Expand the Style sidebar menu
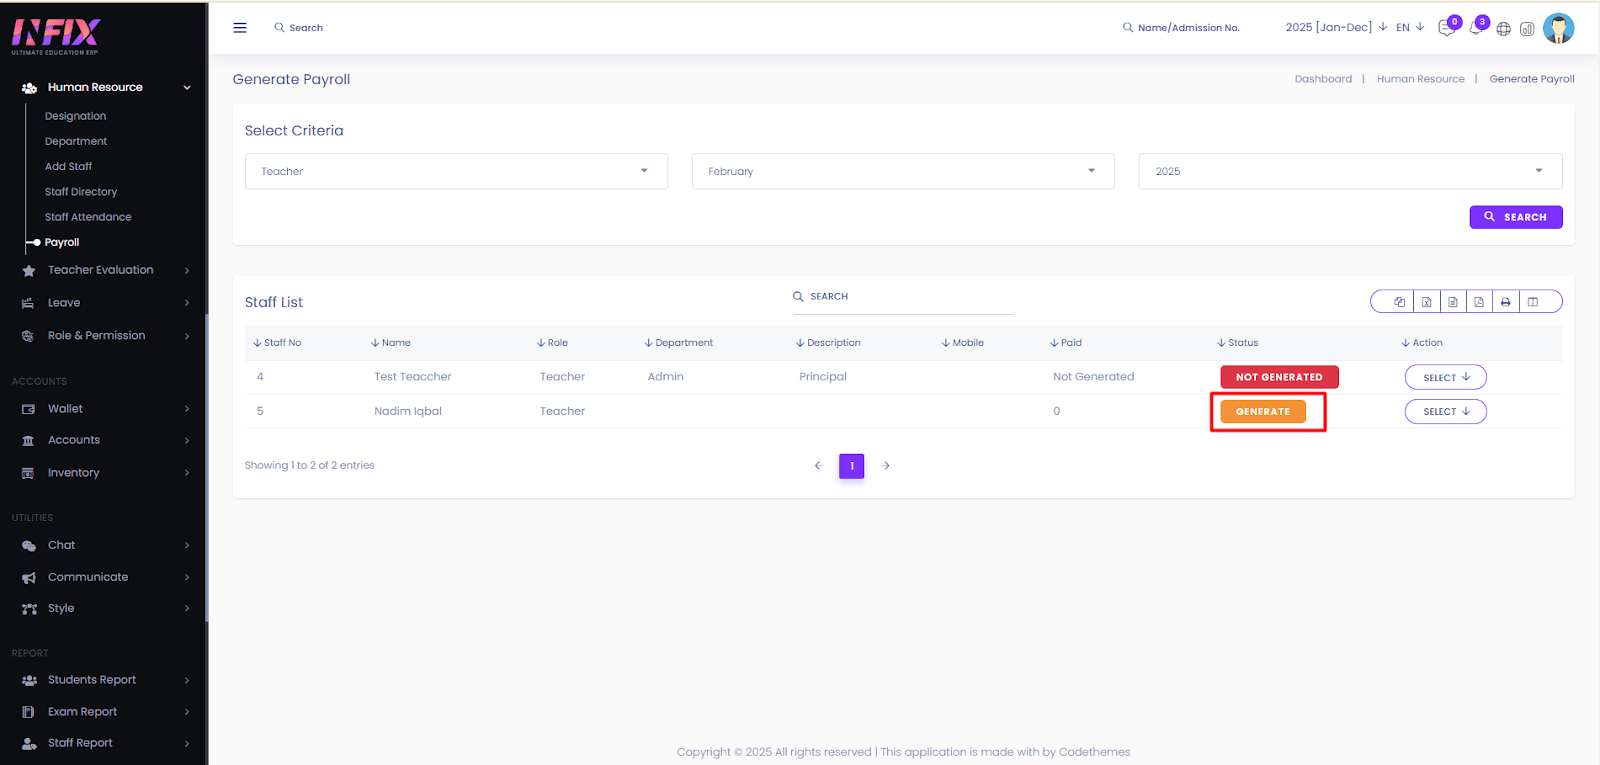The height and width of the screenshot is (765, 1600). (x=105, y=608)
